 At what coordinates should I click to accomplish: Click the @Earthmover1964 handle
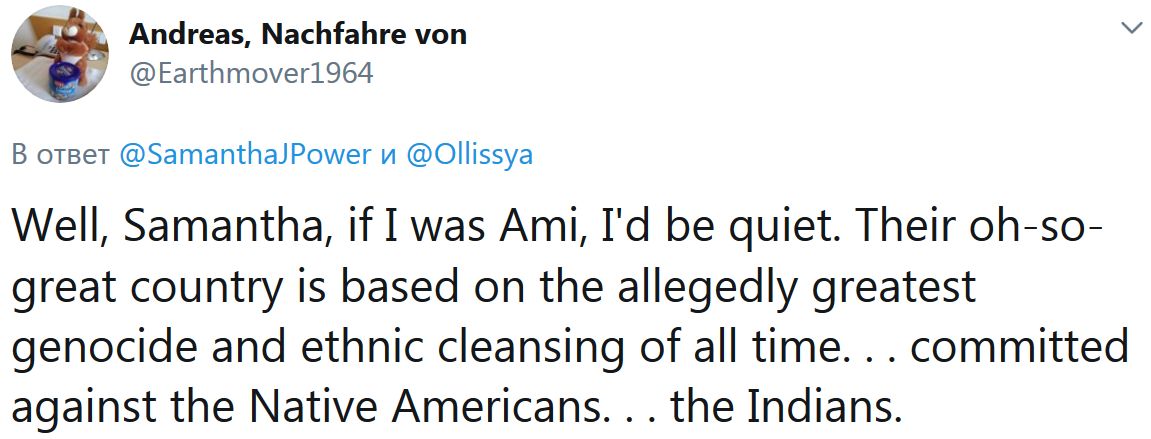[251, 73]
